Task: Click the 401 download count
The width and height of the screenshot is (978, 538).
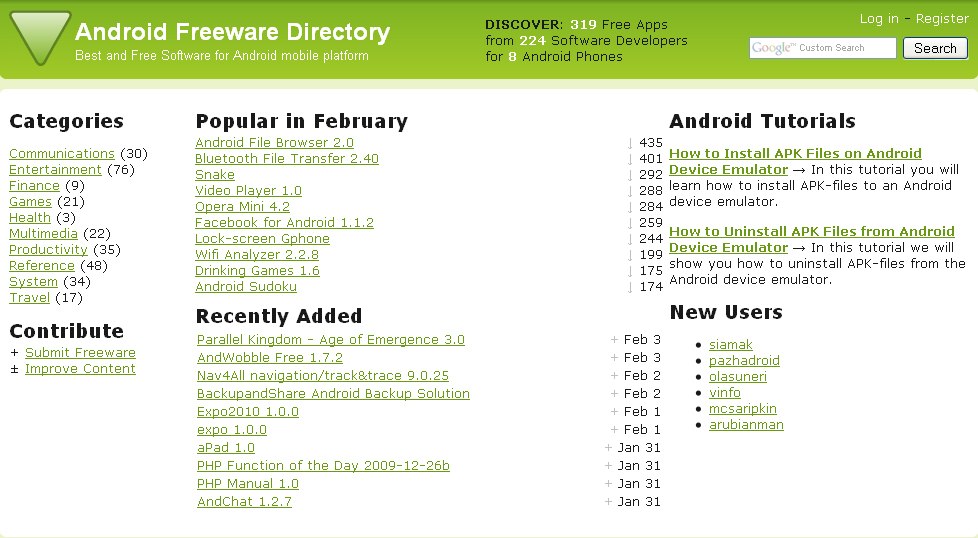Action: (651, 159)
